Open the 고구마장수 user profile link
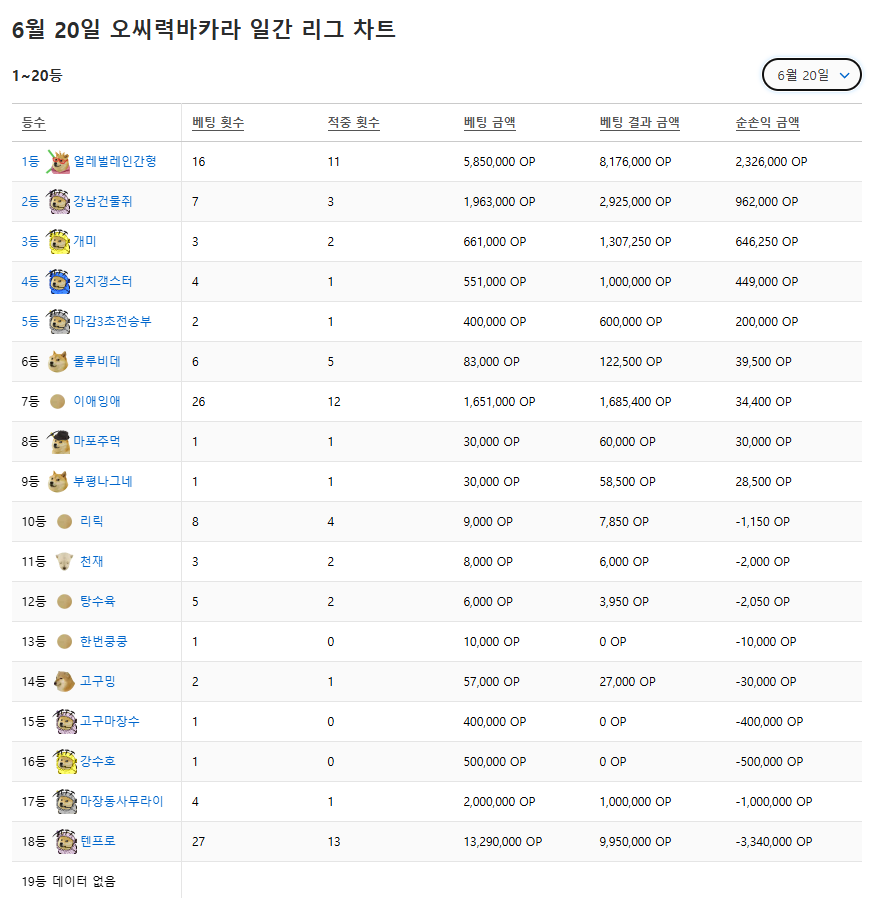This screenshot has width=872, height=898. point(110,721)
